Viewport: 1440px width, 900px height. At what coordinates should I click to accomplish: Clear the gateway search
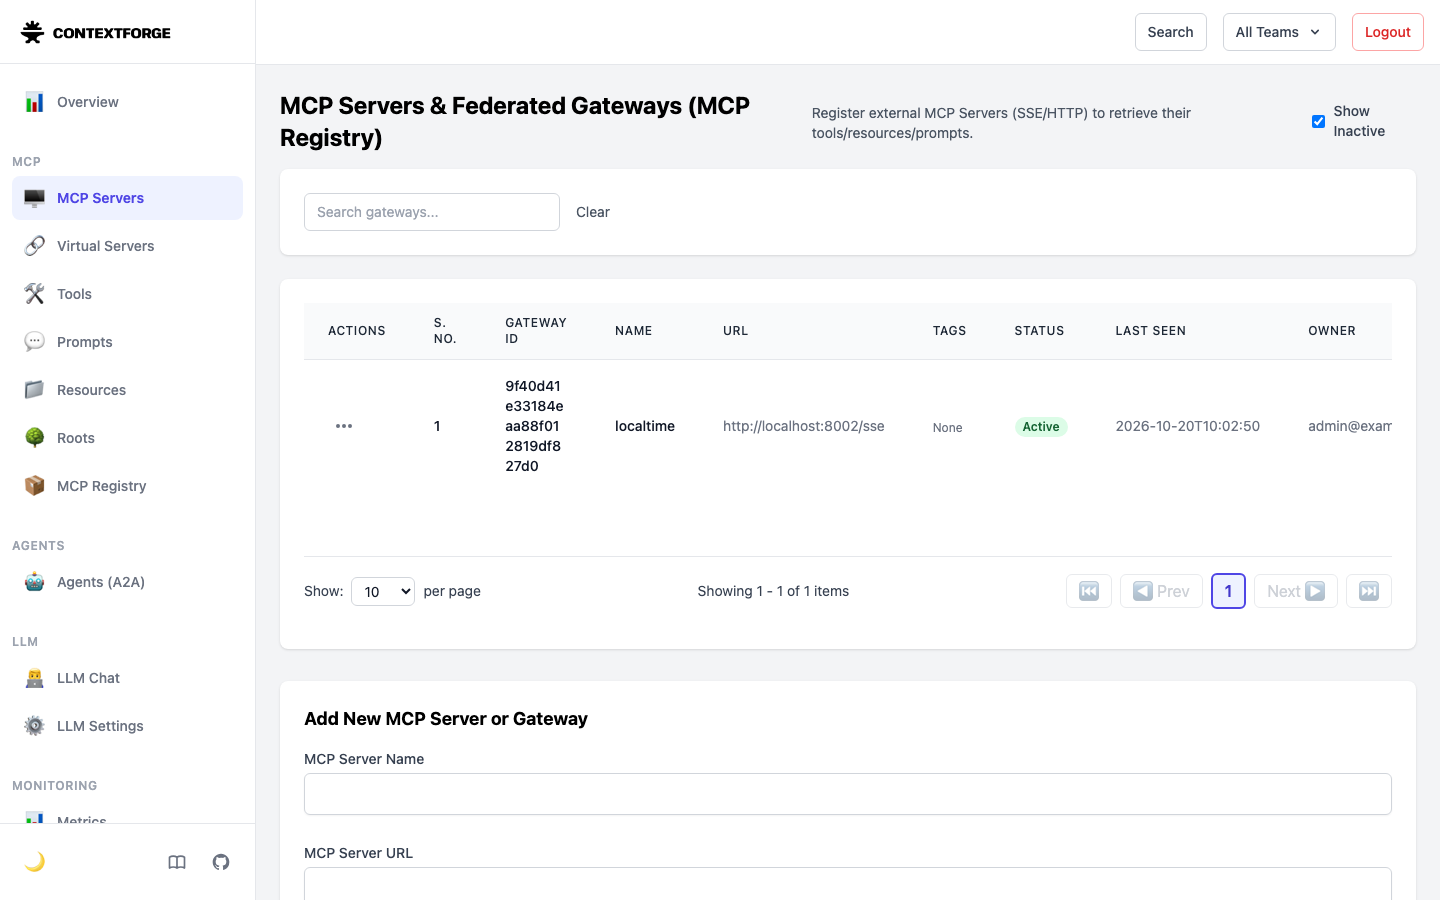[593, 212]
